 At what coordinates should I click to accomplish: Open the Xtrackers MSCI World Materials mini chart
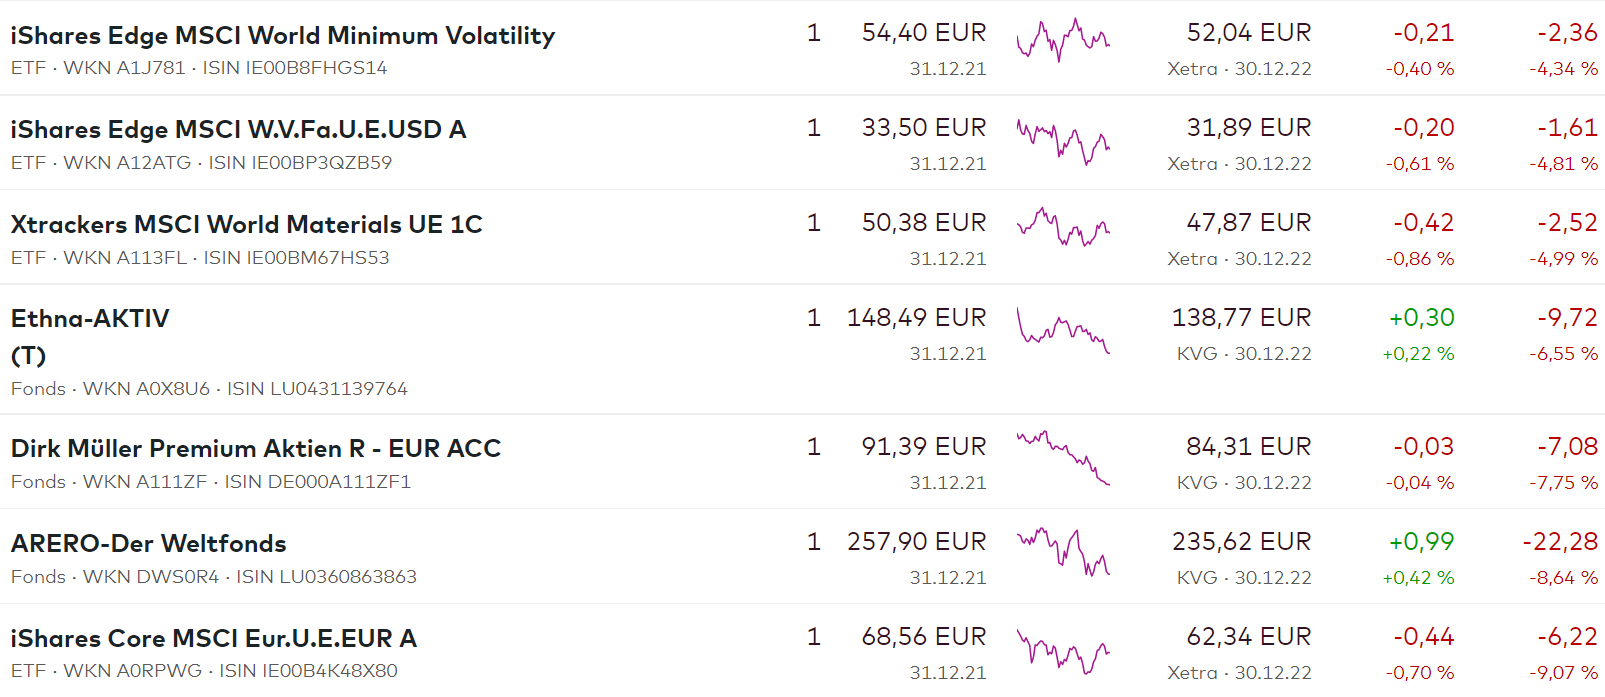(1063, 227)
